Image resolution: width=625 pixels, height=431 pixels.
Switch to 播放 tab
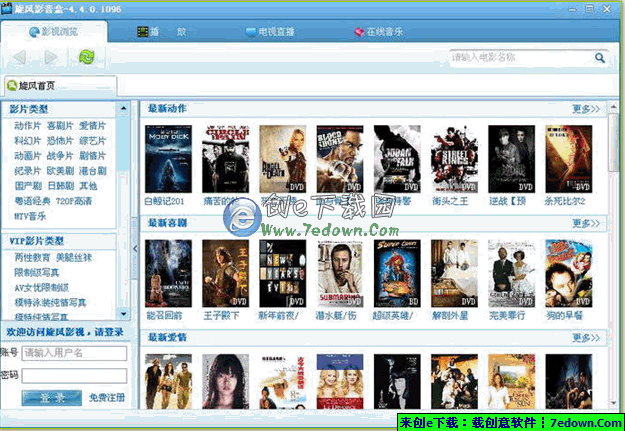[x=161, y=31]
